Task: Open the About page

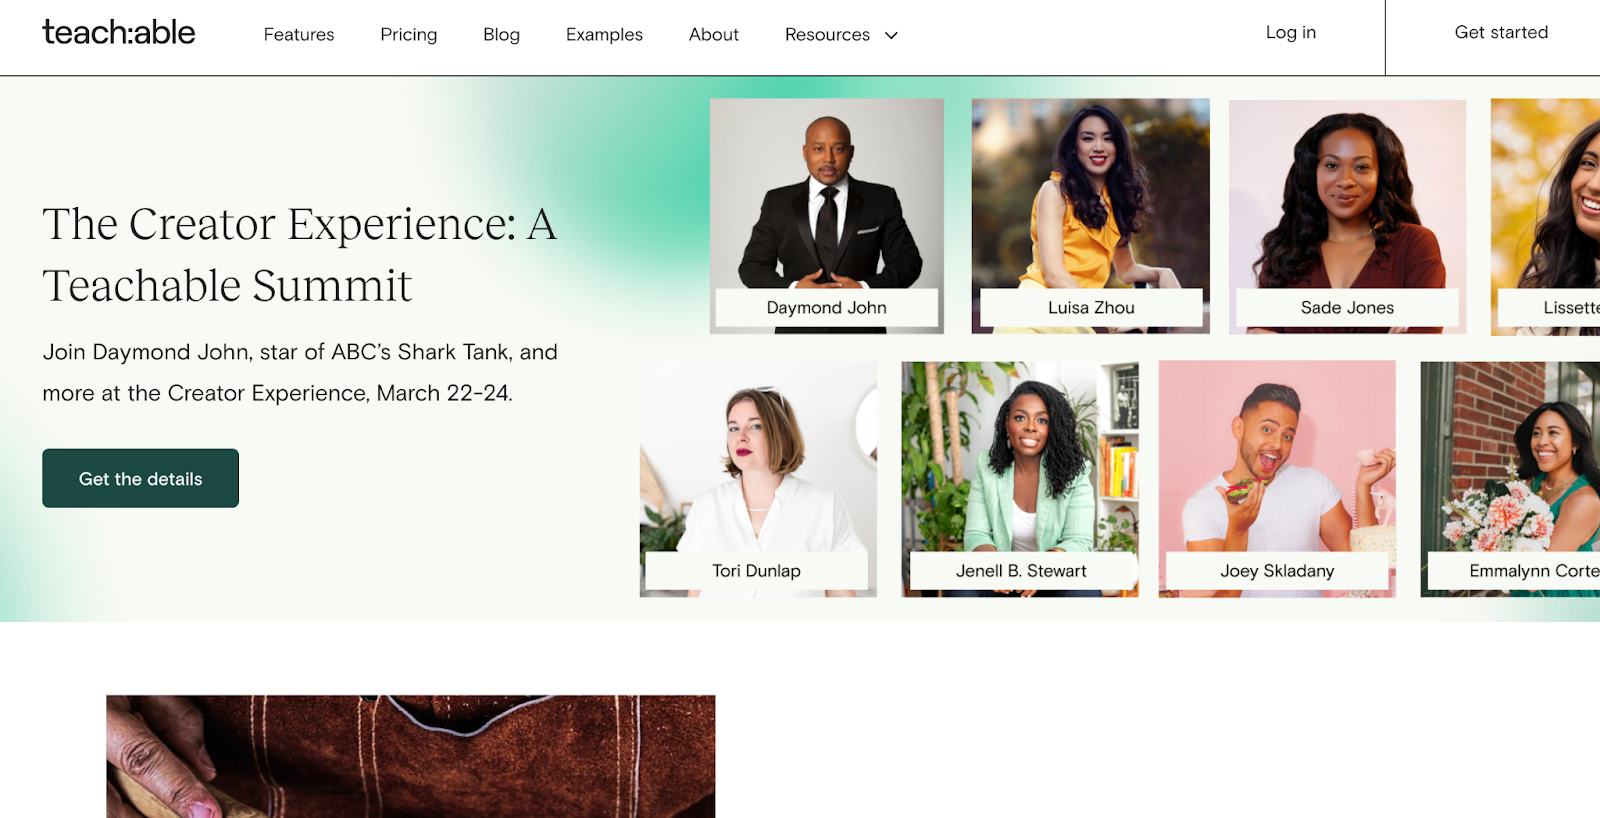Action: tap(713, 35)
